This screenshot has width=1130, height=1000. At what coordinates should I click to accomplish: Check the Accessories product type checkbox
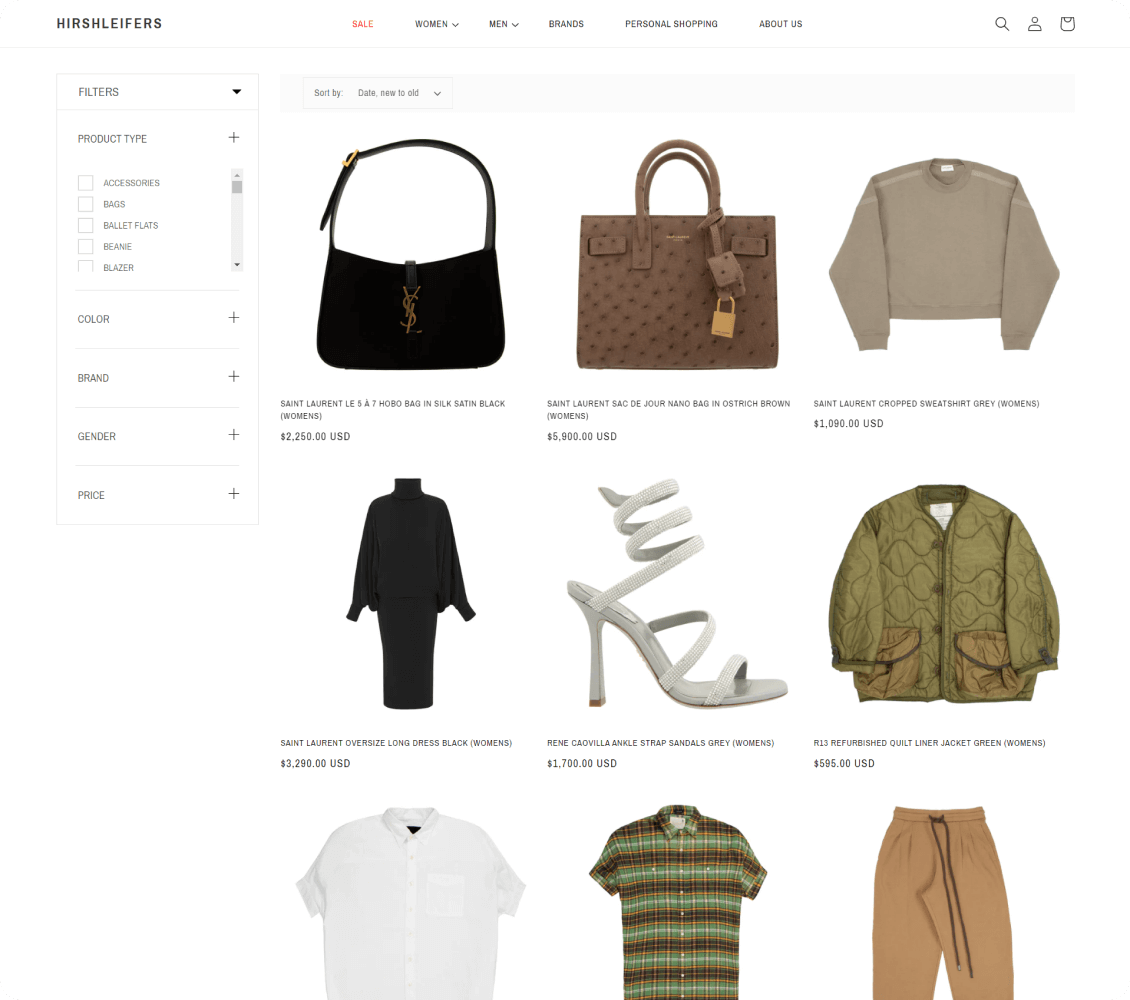pyautogui.click(x=86, y=183)
